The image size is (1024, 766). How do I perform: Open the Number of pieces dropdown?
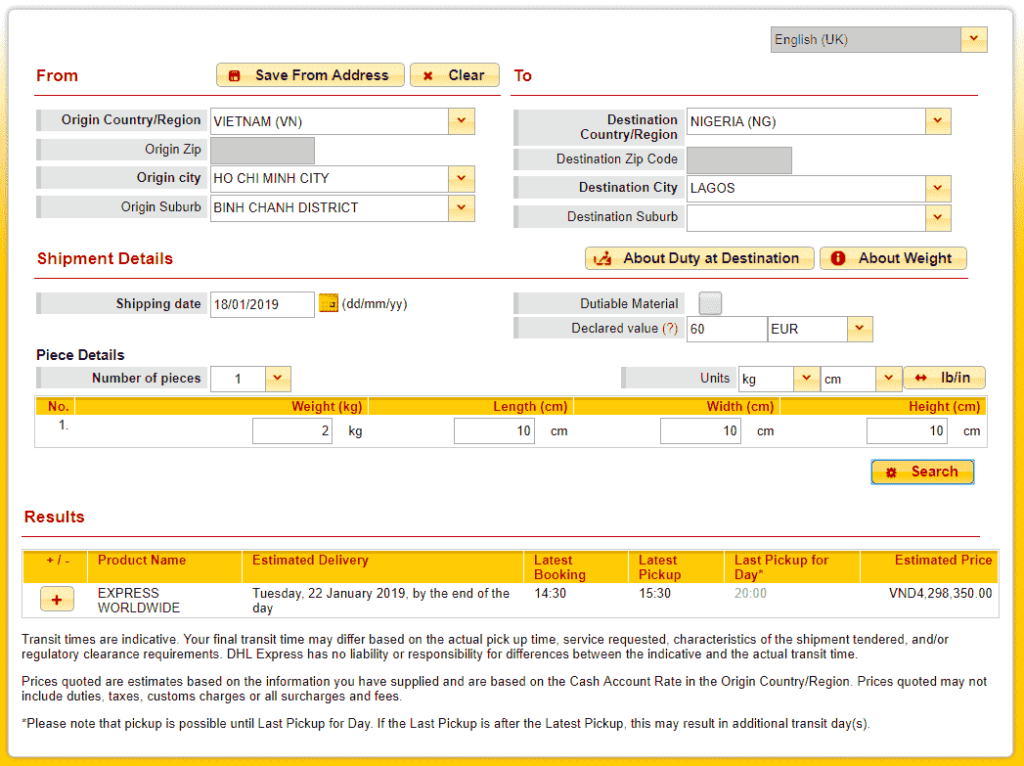pos(278,378)
